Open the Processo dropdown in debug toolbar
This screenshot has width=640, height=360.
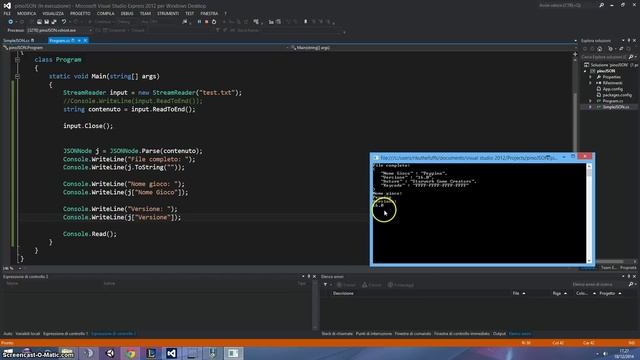90,30
